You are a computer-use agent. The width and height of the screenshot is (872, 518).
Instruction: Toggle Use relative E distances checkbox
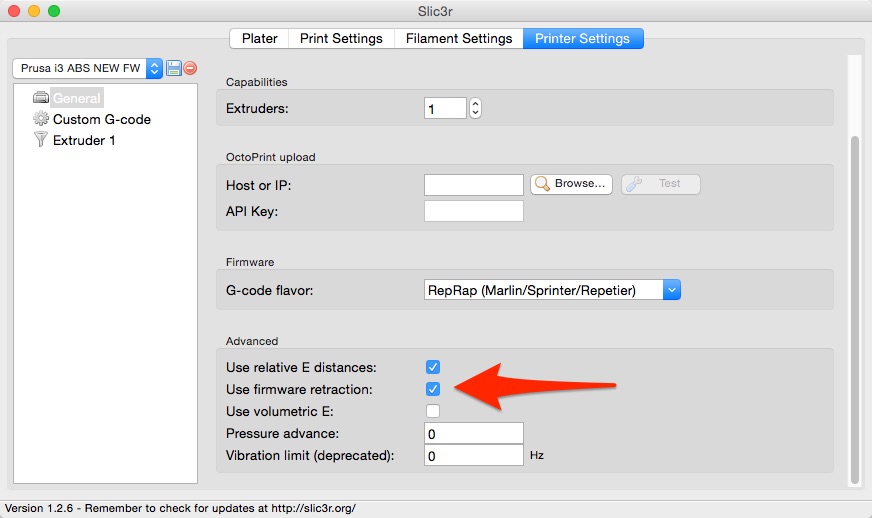click(x=433, y=367)
